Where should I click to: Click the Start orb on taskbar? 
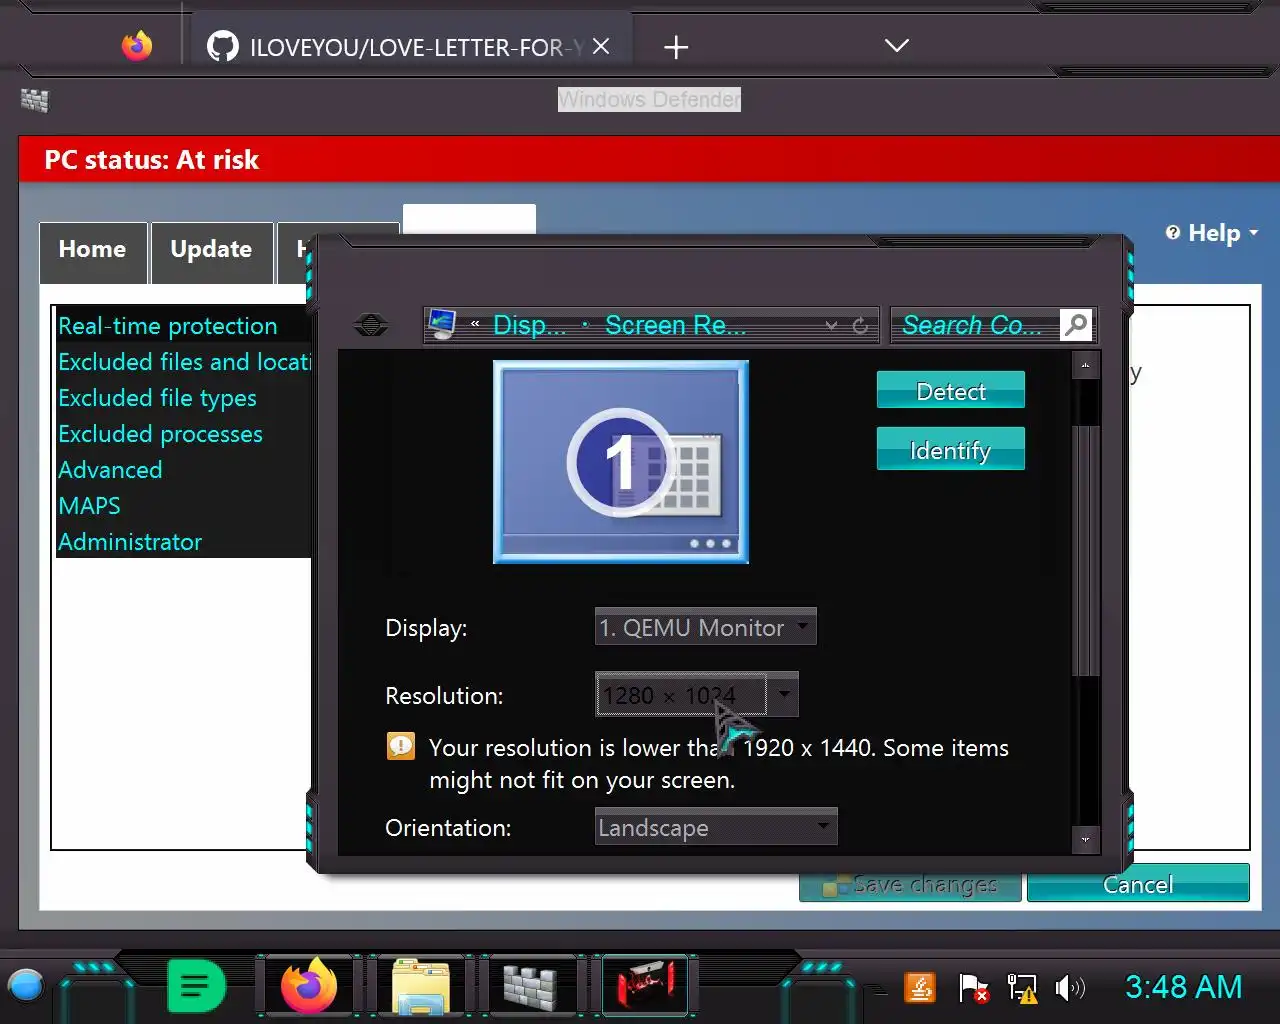pos(26,986)
